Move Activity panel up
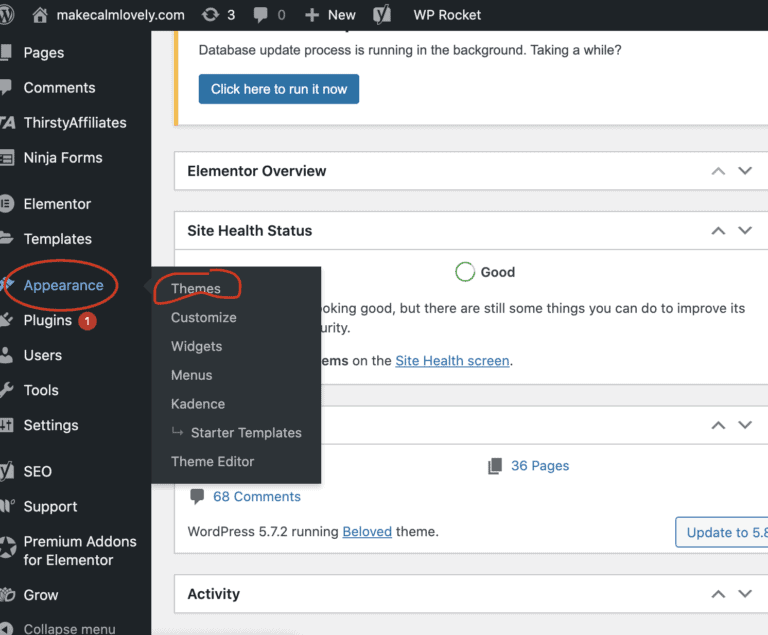 click(x=718, y=594)
